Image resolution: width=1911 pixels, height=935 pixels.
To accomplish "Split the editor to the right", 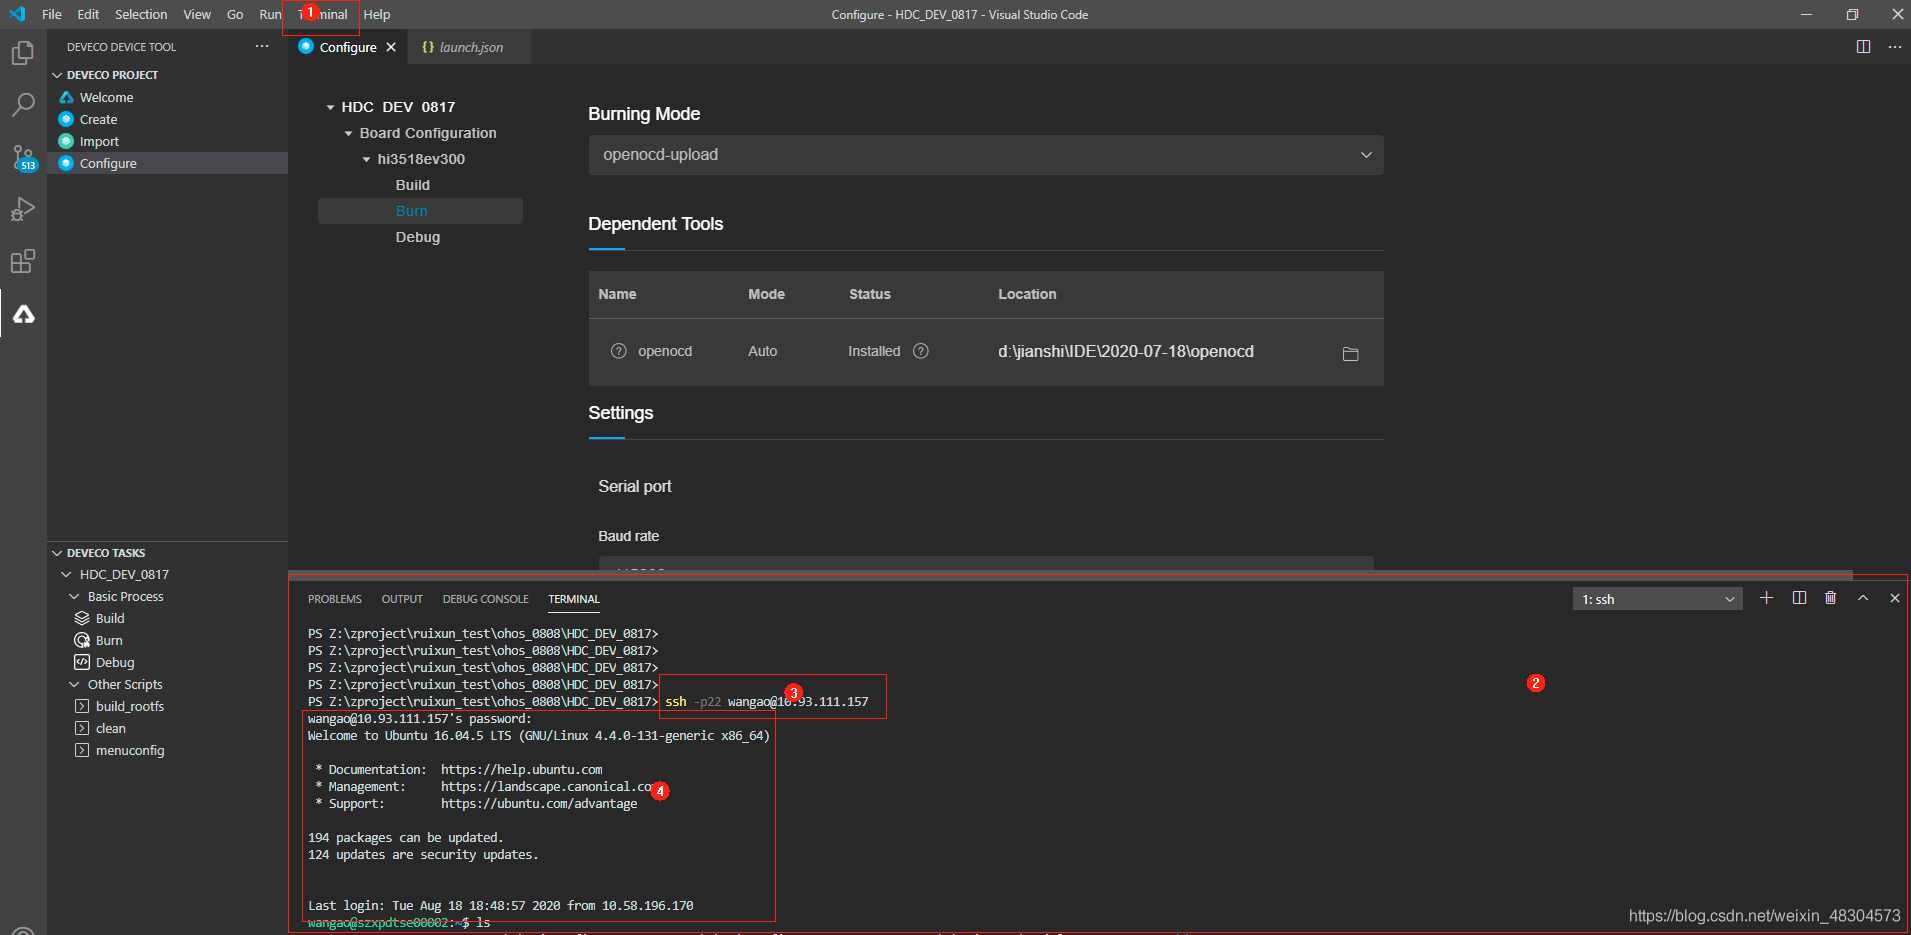I will [x=1863, y=47].
